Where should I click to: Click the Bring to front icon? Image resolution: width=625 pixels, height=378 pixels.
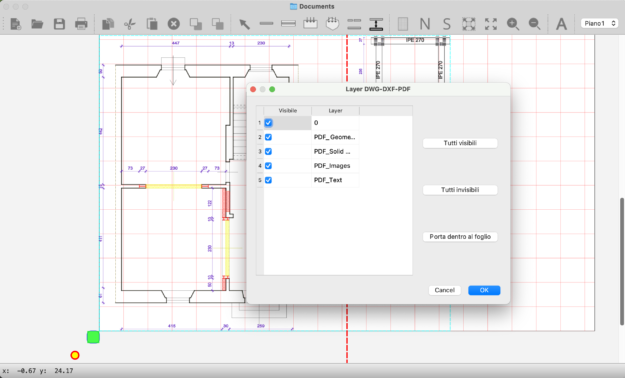pyautogui.click(x=196, y=24)
